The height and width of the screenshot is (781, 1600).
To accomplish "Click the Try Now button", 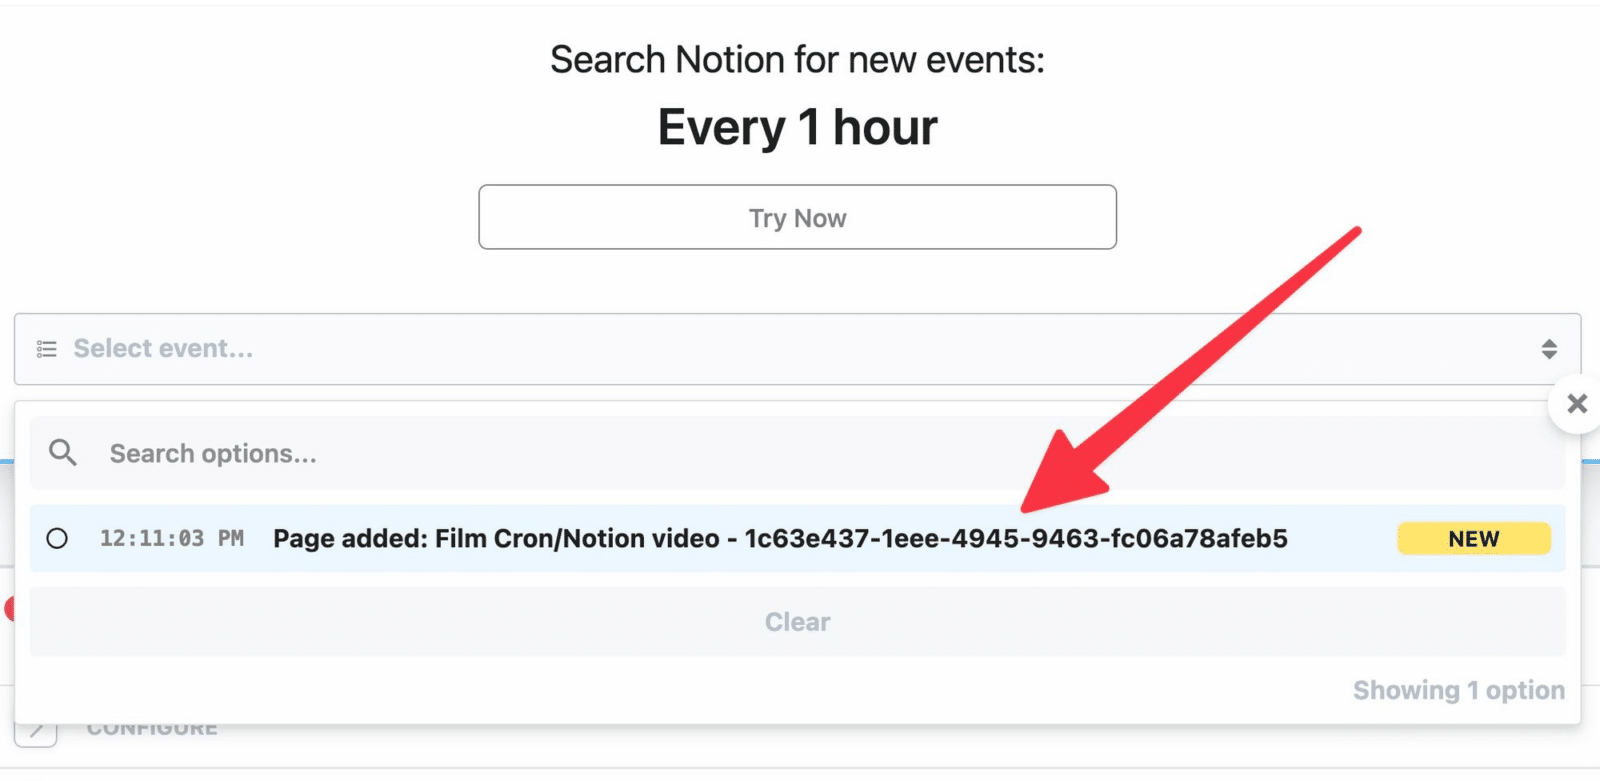I will [797, 217].
